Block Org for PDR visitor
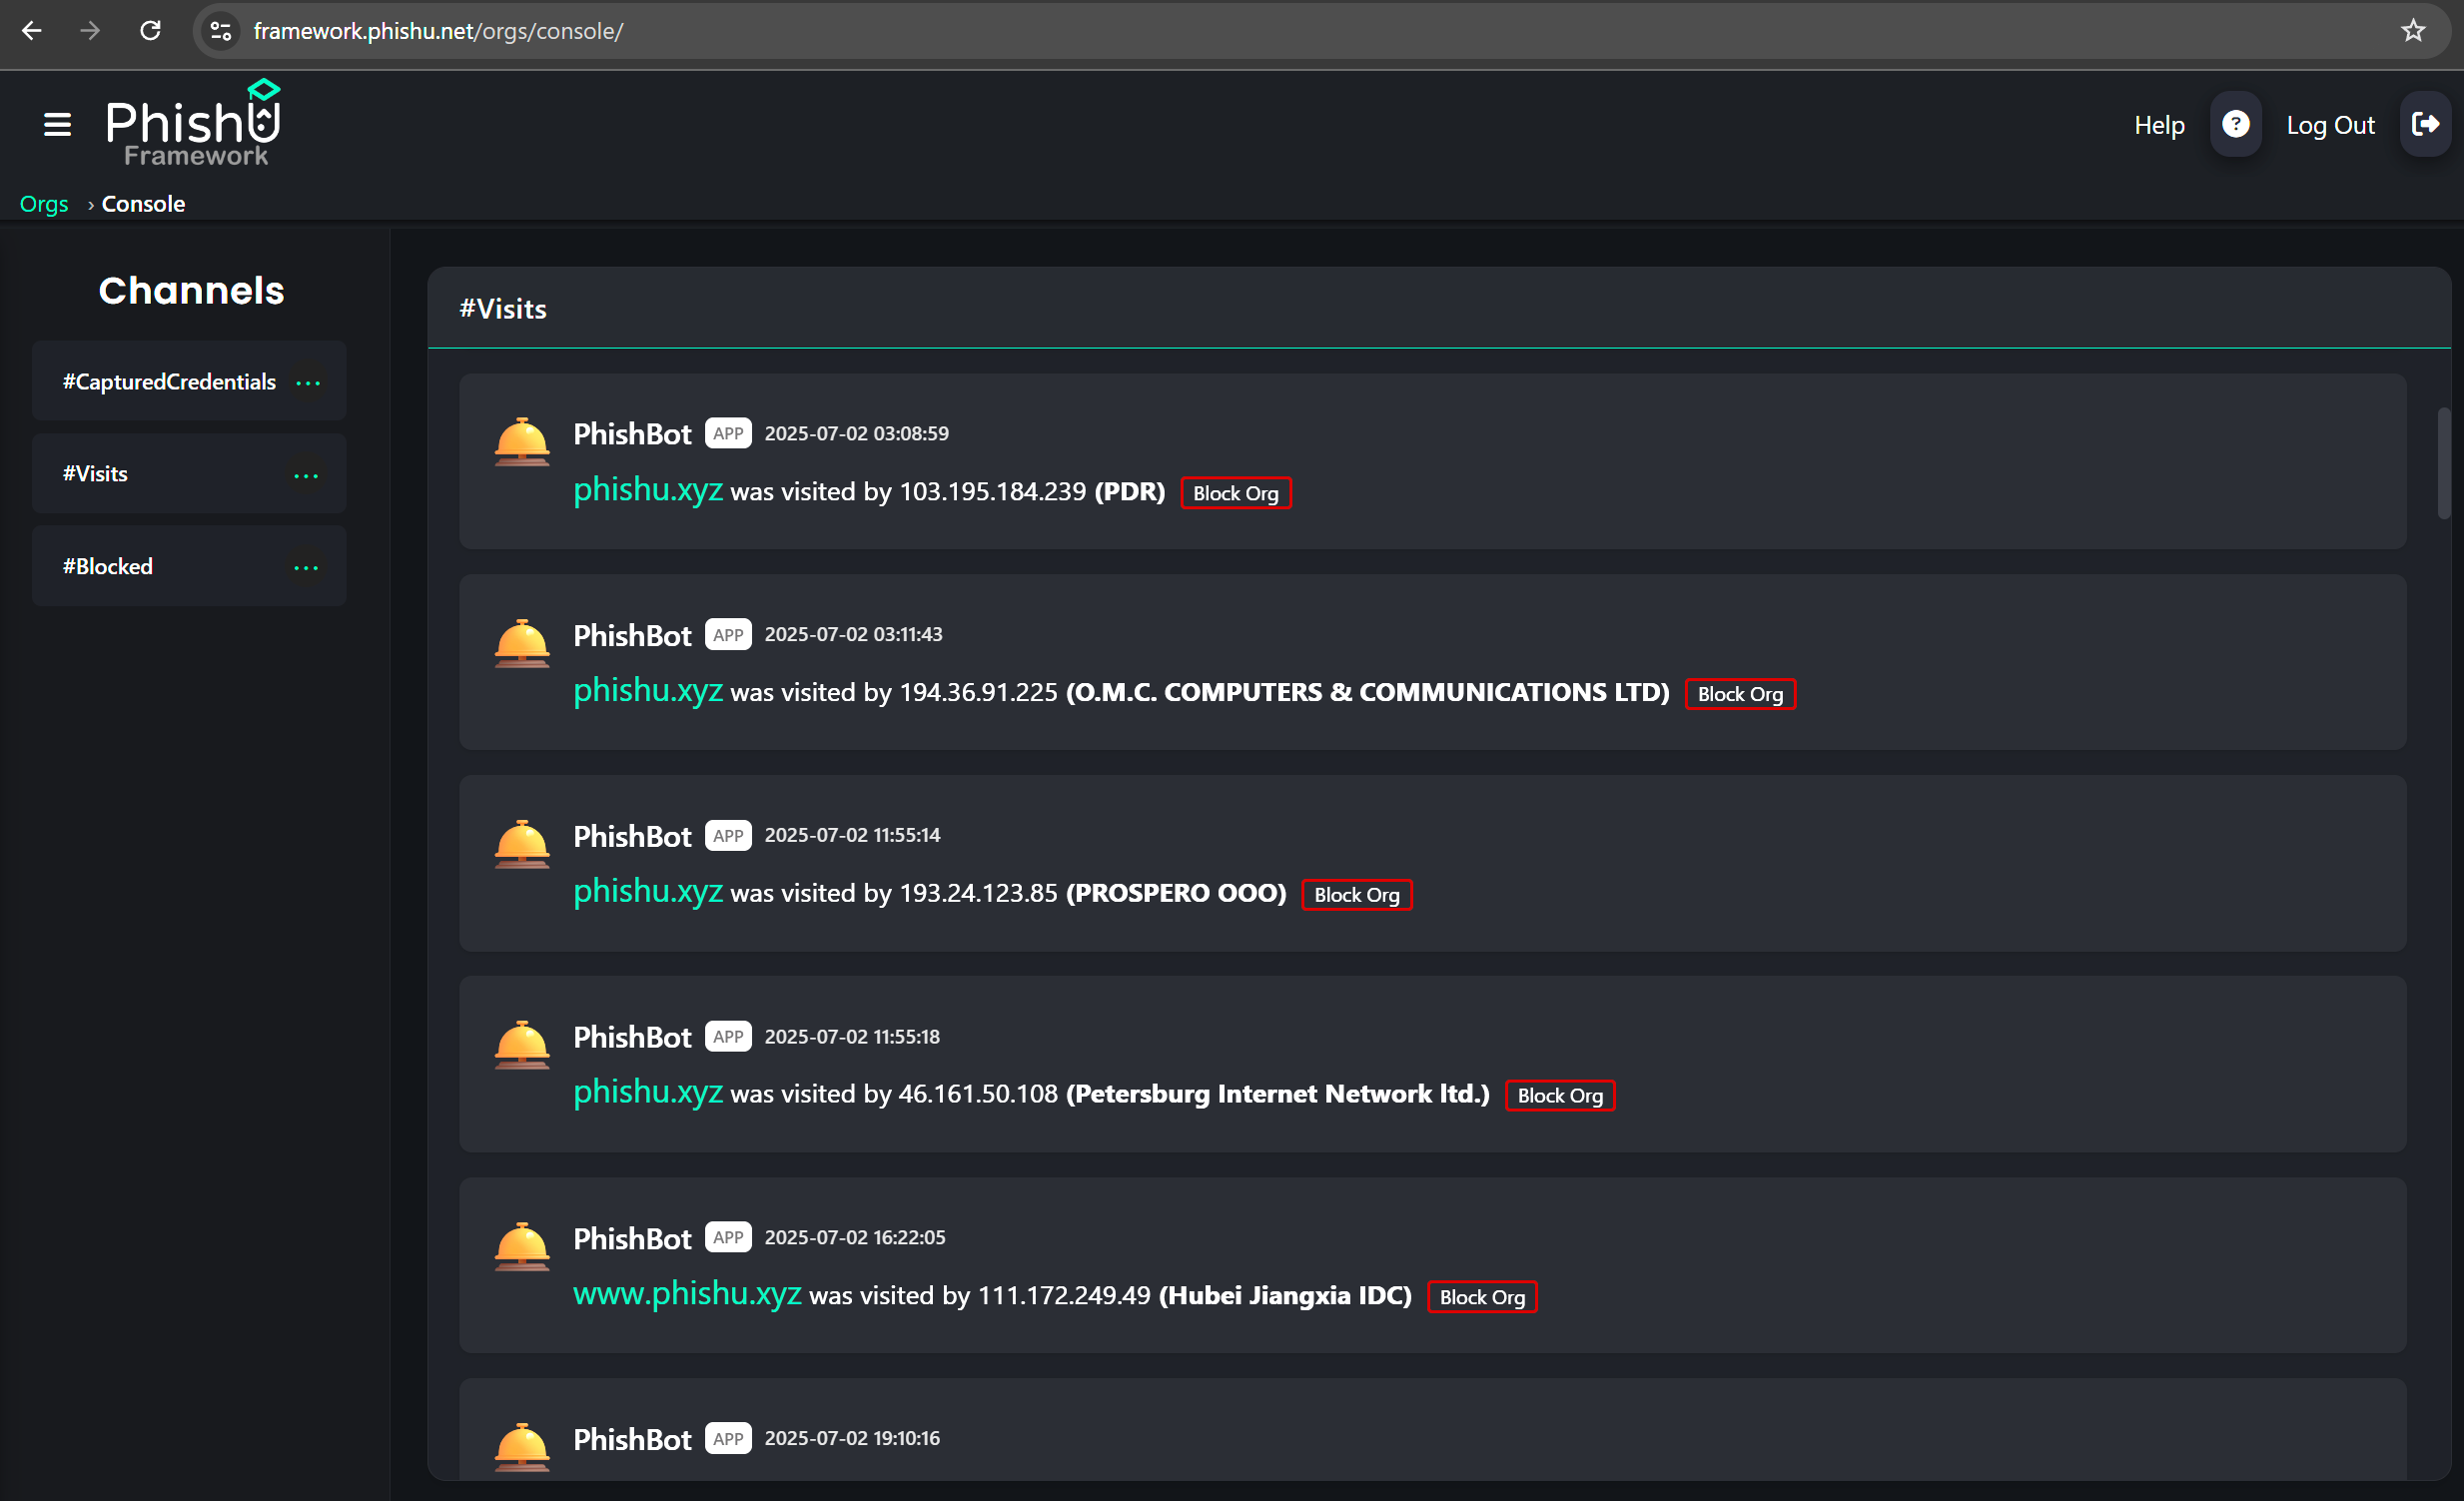 (1236, 493)
